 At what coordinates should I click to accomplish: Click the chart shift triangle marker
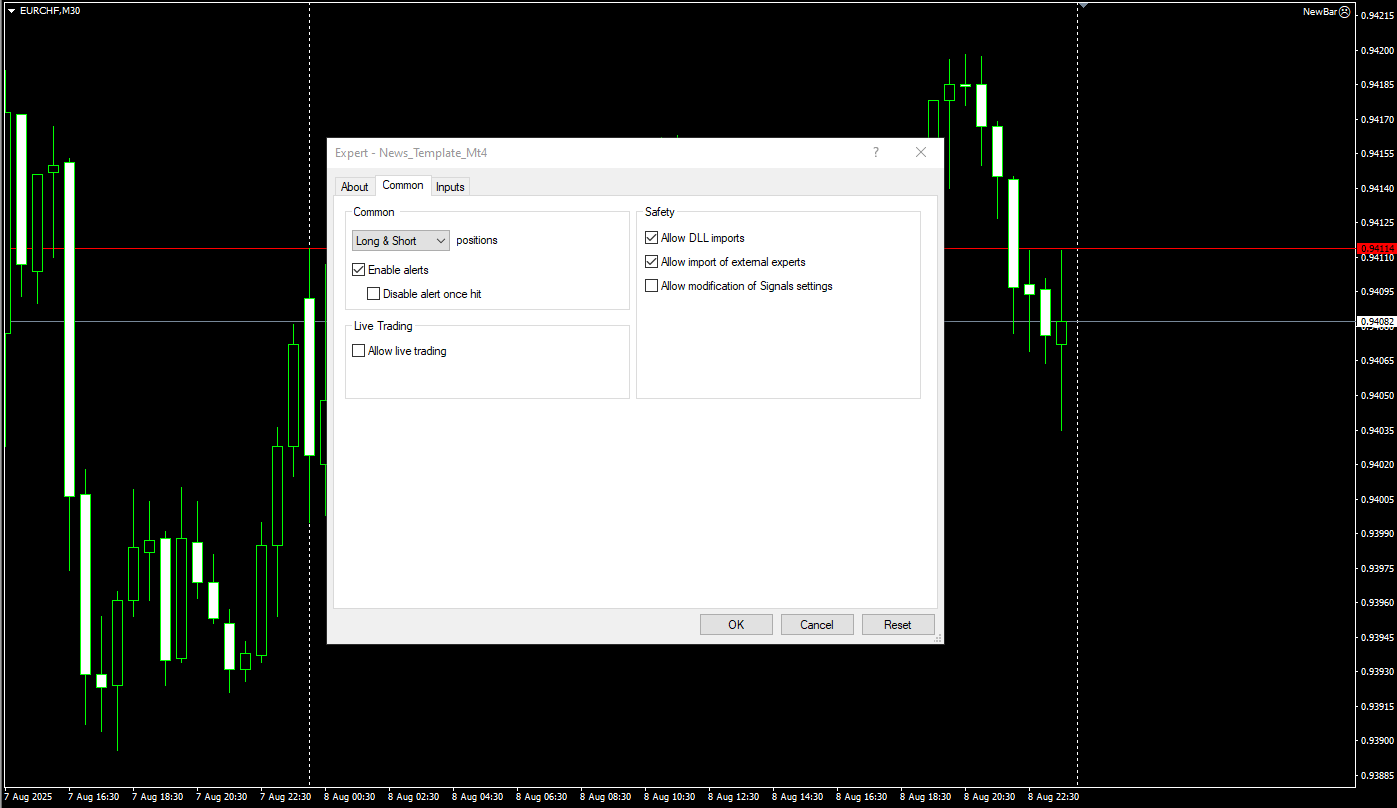click(1083, 5)
